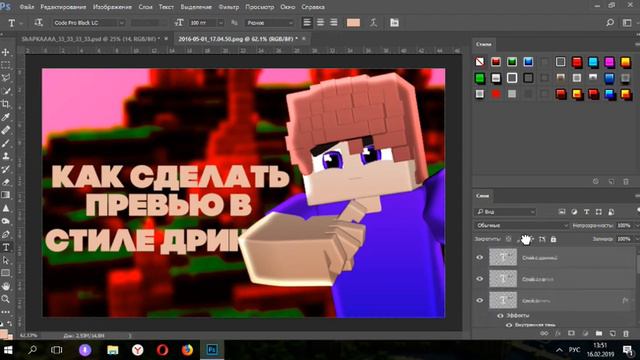Click the text color swatch in options bar
Viewport: 640px width, 360px height.
[x=353, y=23]
